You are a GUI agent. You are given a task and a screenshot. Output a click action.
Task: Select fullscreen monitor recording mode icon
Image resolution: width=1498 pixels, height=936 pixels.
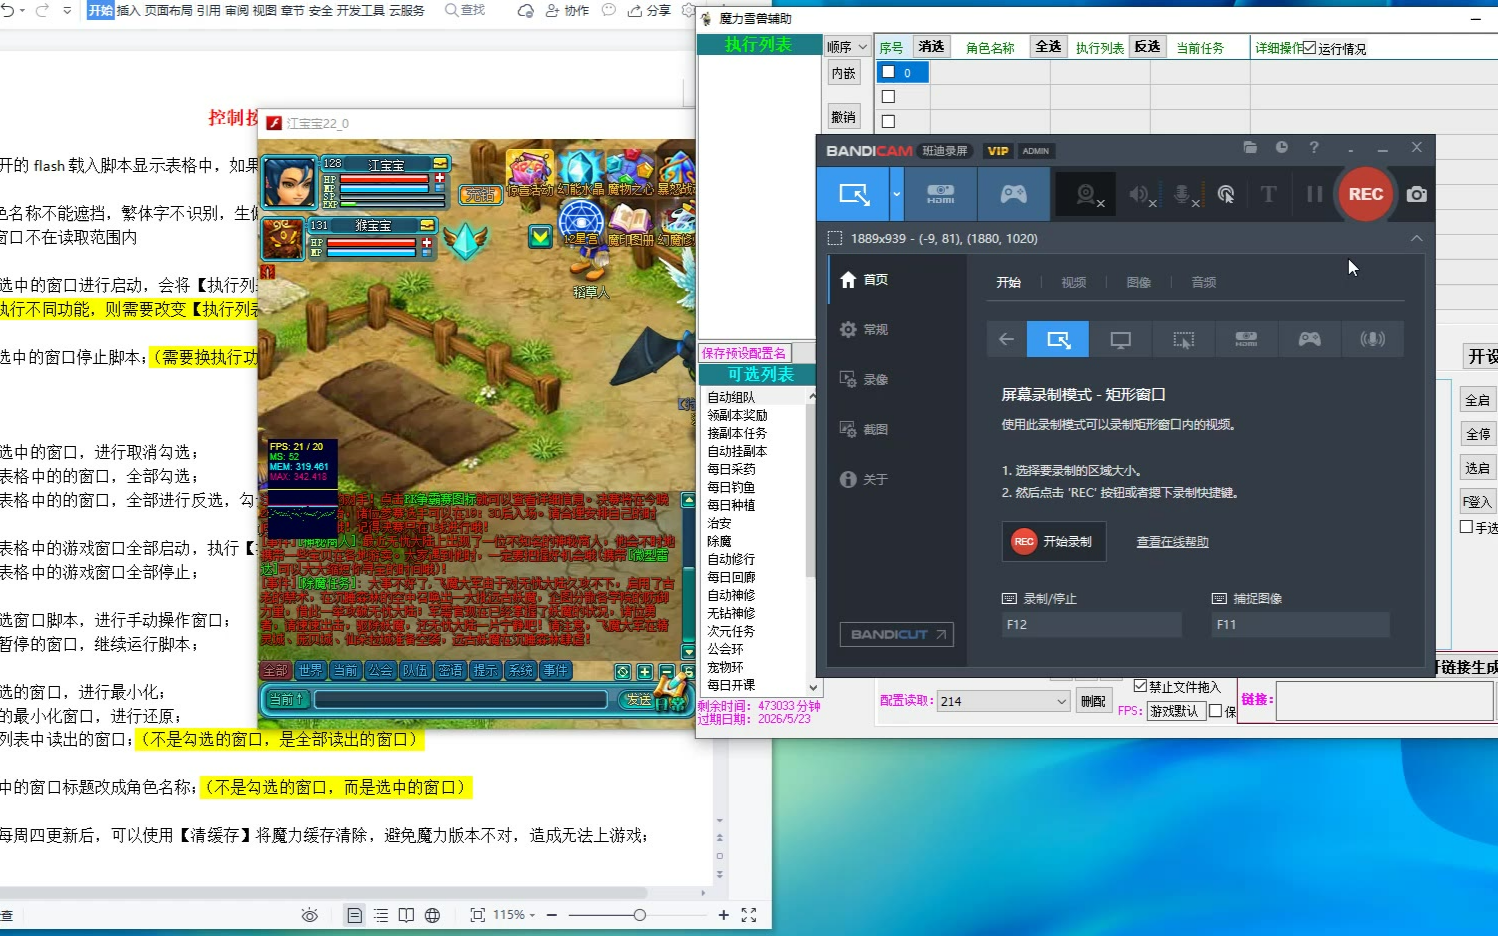click(1120, 340)
